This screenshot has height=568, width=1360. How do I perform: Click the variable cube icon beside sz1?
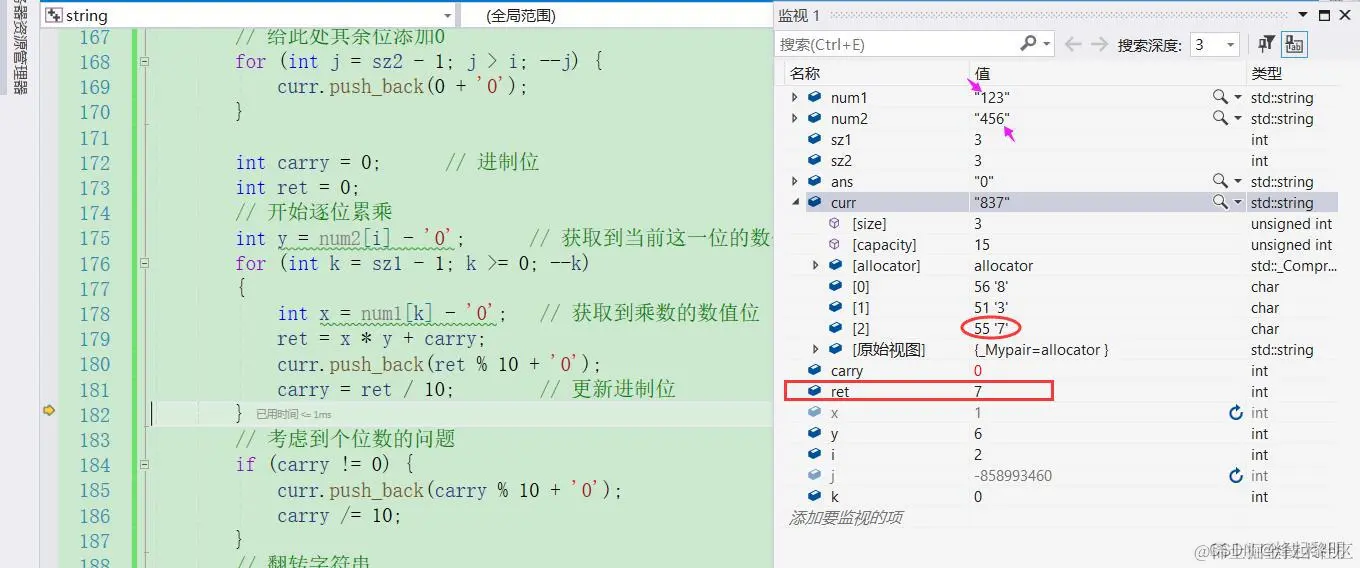(814, 139)
